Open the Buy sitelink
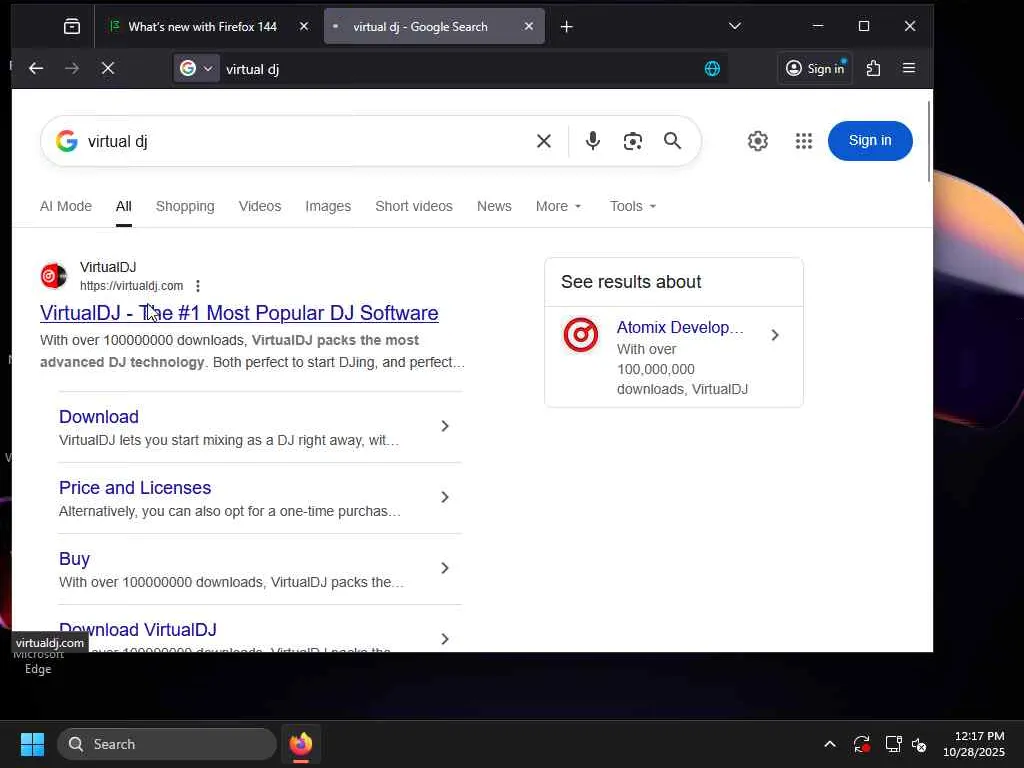This screenshot has width=1024, height=768. point(74,559)
